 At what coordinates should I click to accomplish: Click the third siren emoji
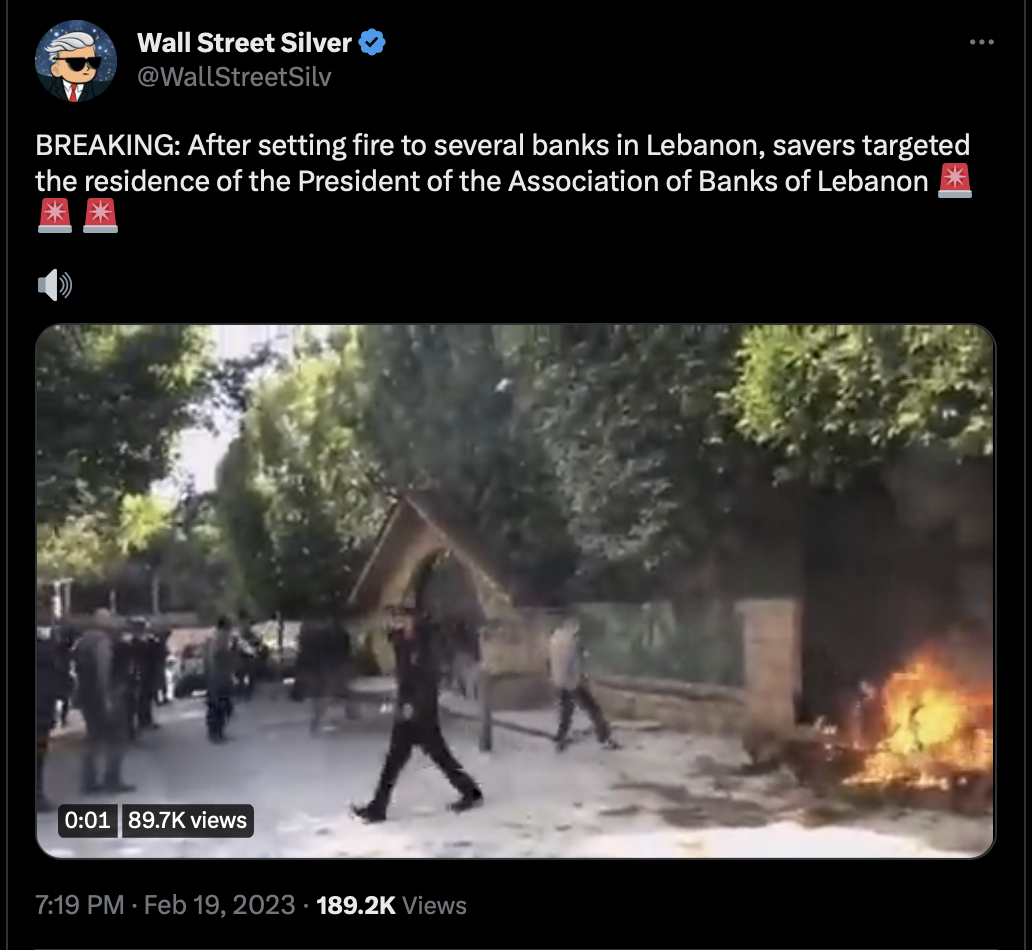(101, 216)
